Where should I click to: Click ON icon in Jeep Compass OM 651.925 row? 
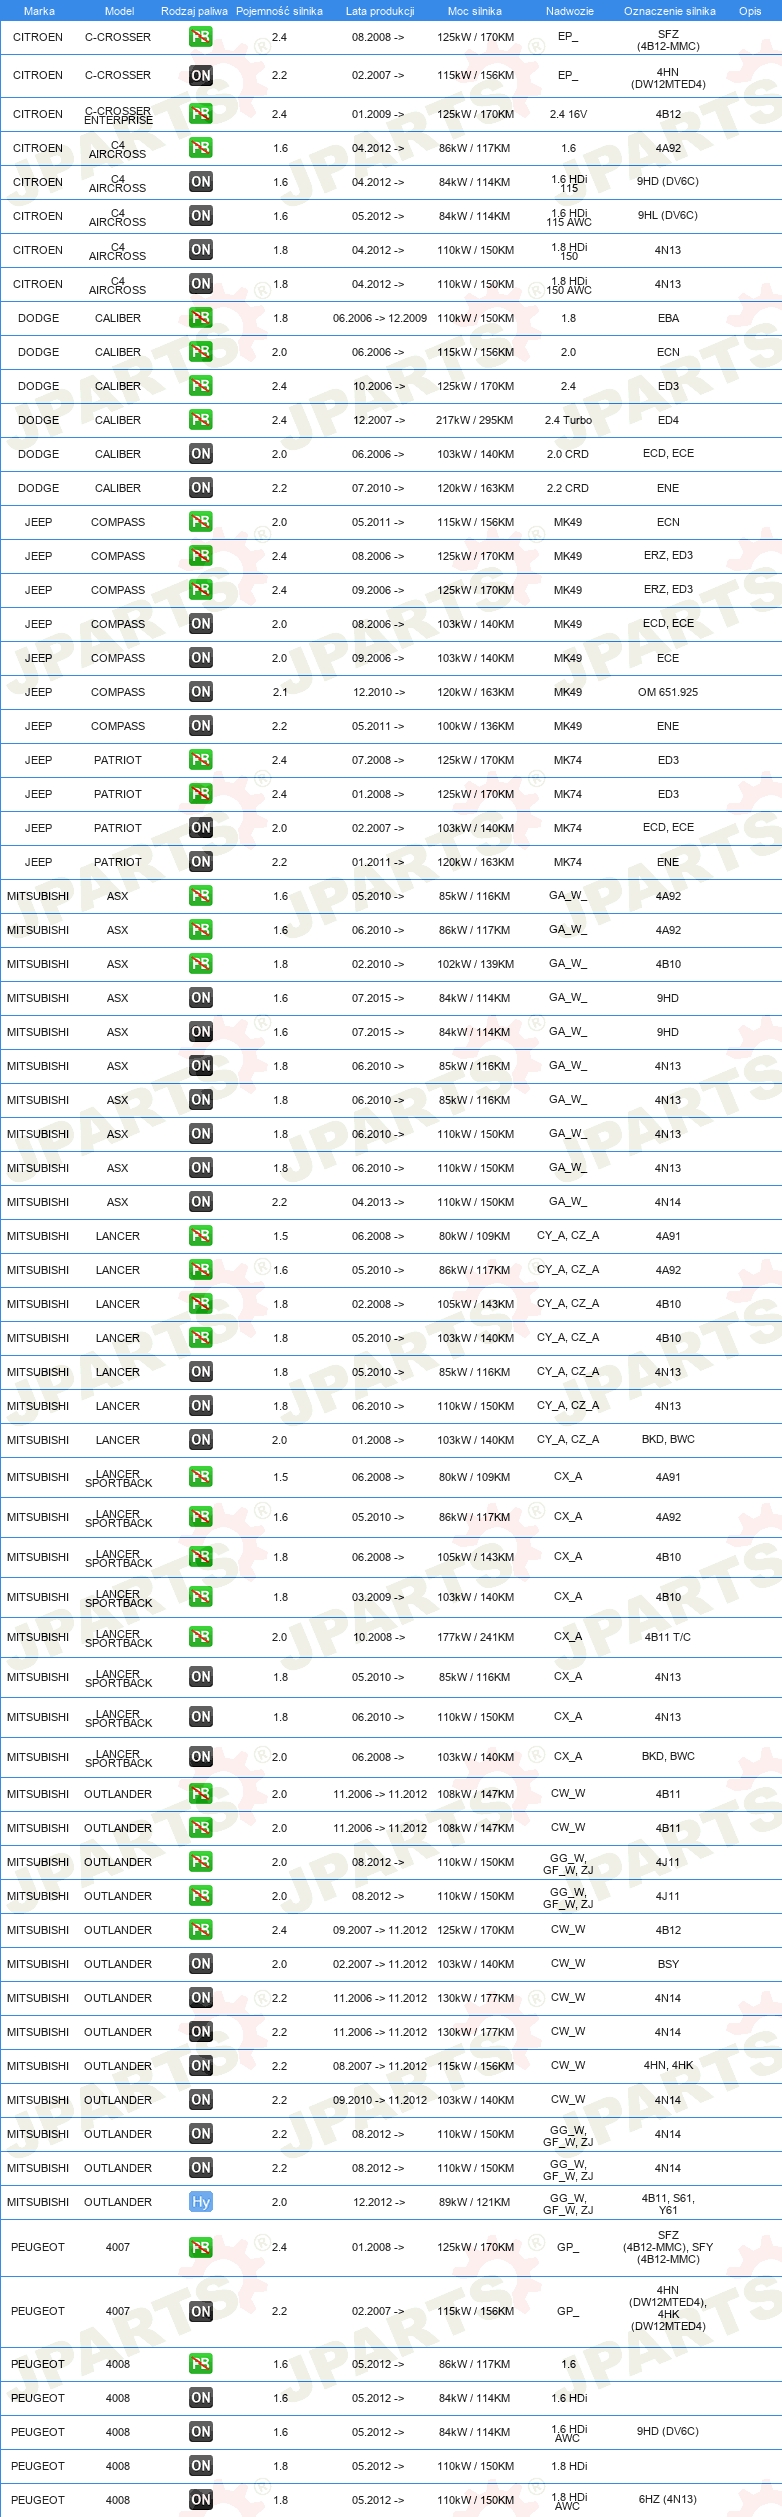201,692
